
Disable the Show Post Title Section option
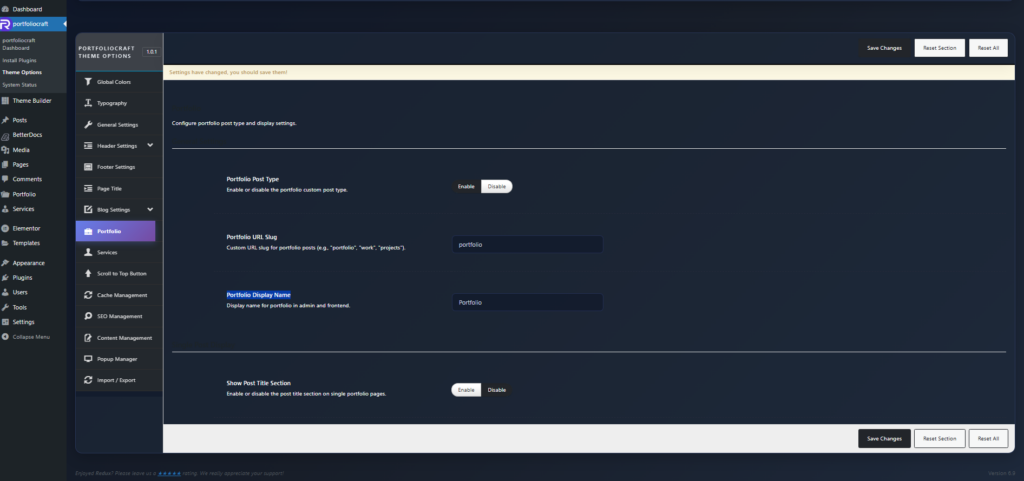[497, 390]
